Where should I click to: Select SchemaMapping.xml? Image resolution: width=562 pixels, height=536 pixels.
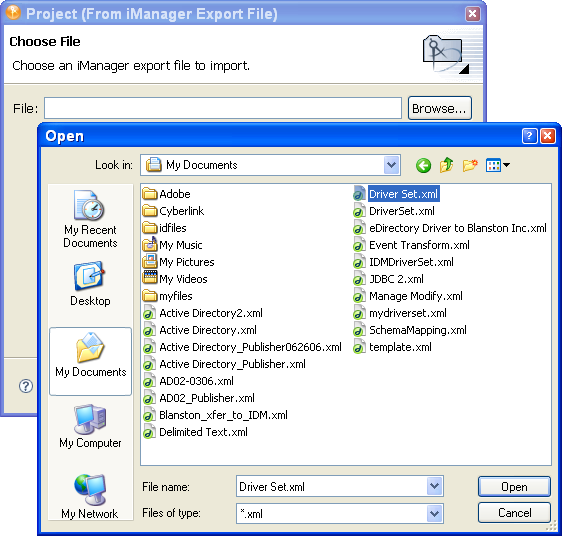tap(410, 330)
